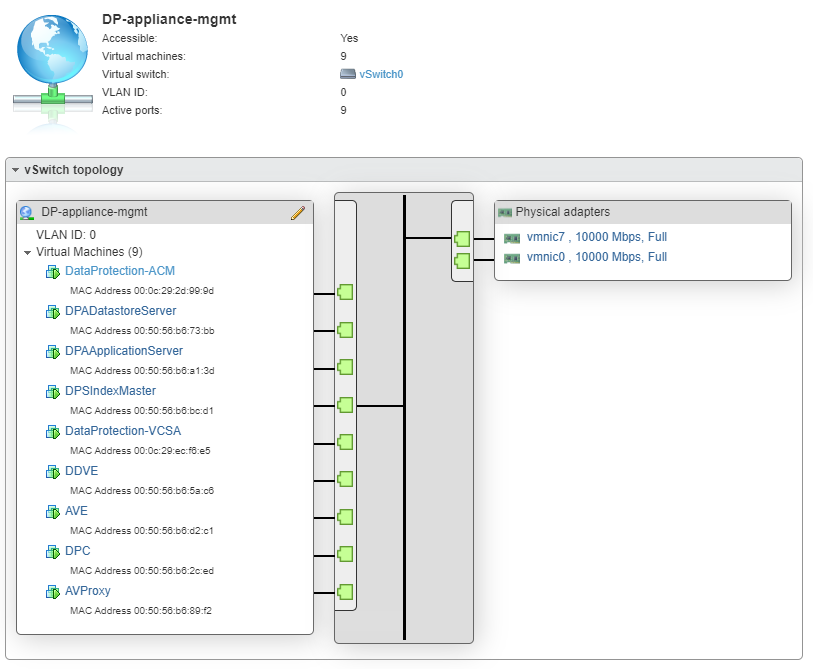
Task: Click the VM icon beside DataProtection-ACM
Action: 53,272
